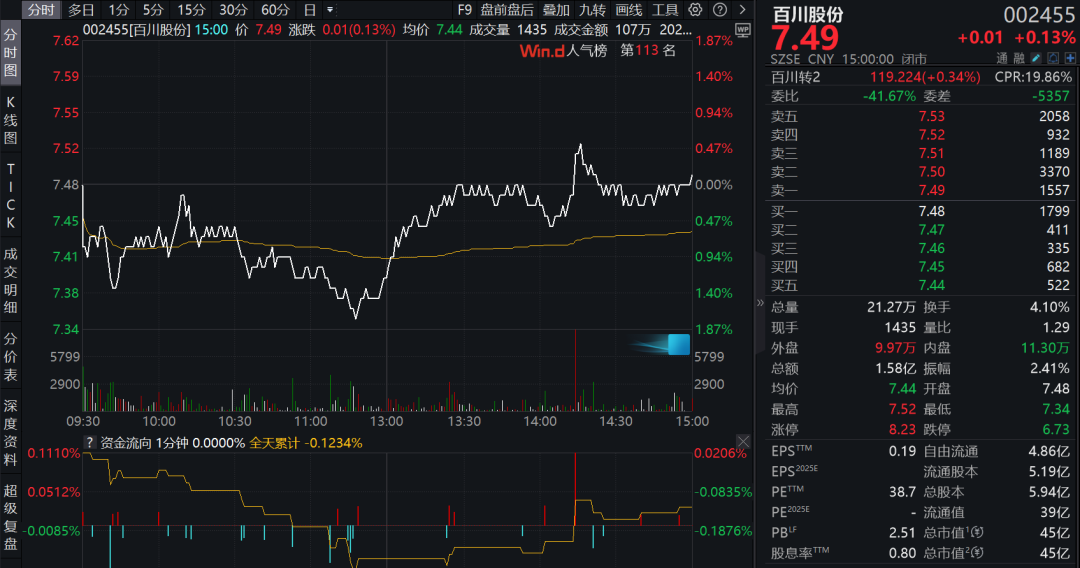
Task: Open TICK view in left sidebar
Action: (x=10, y=196)
